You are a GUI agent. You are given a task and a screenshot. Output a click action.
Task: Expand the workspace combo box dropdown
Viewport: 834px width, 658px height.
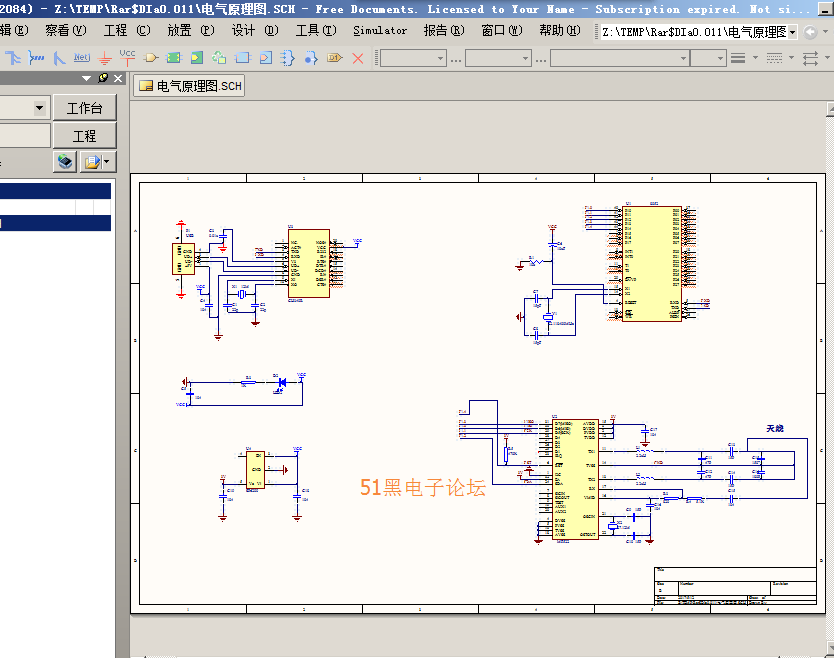click(39, 108)
